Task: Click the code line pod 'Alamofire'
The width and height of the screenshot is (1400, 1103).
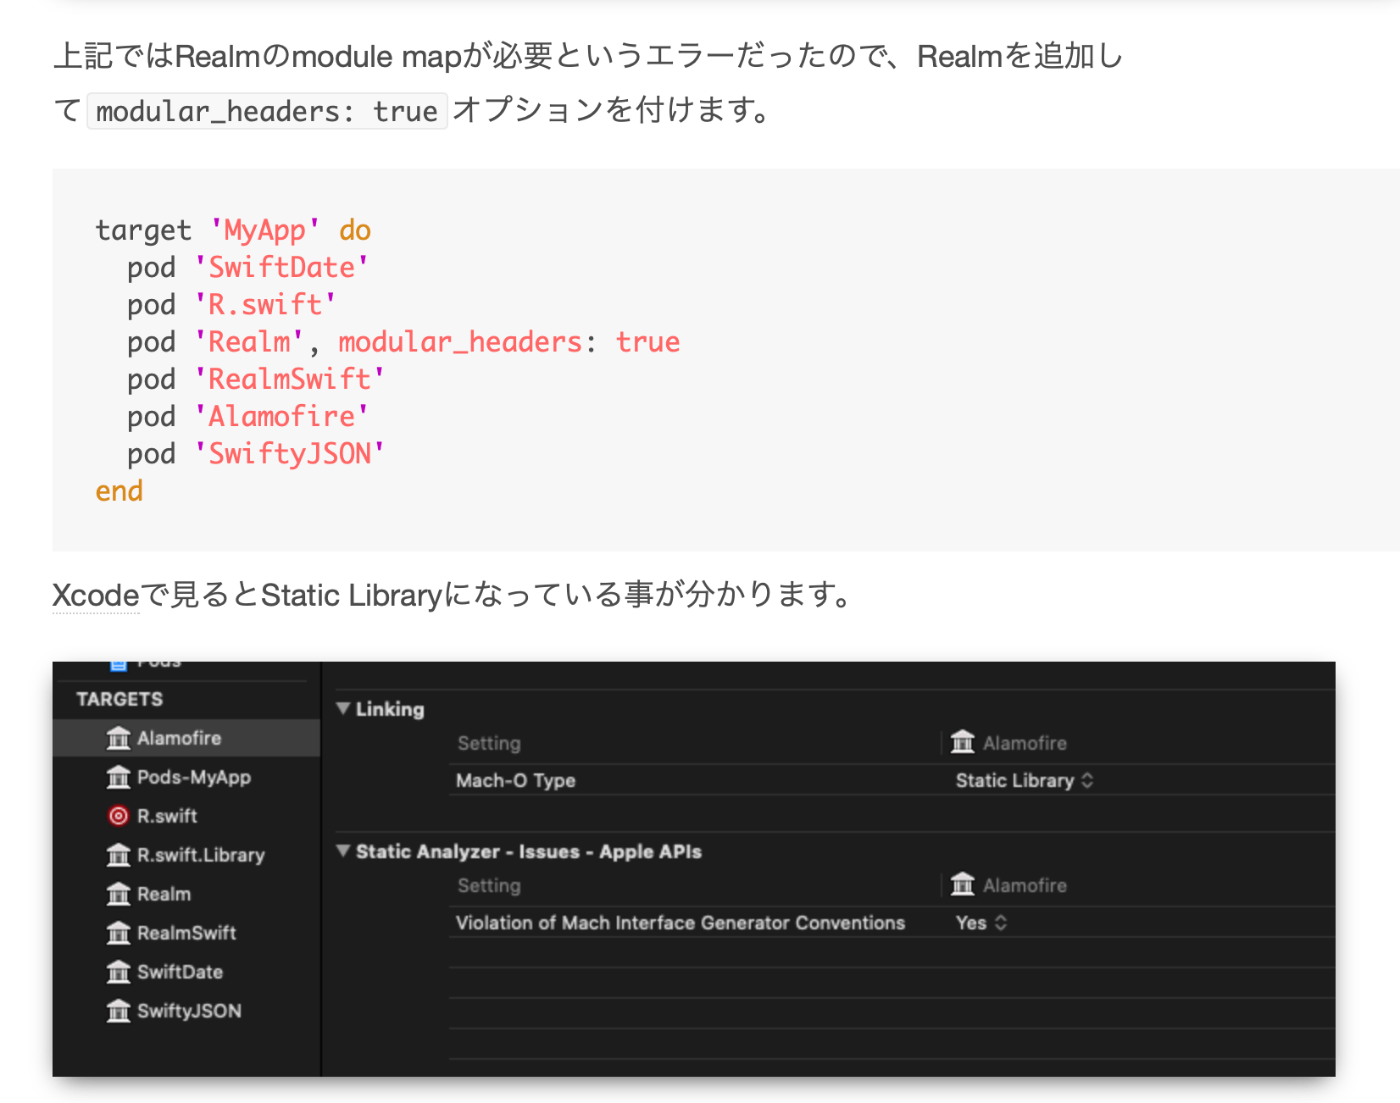Action: (248, 416)
